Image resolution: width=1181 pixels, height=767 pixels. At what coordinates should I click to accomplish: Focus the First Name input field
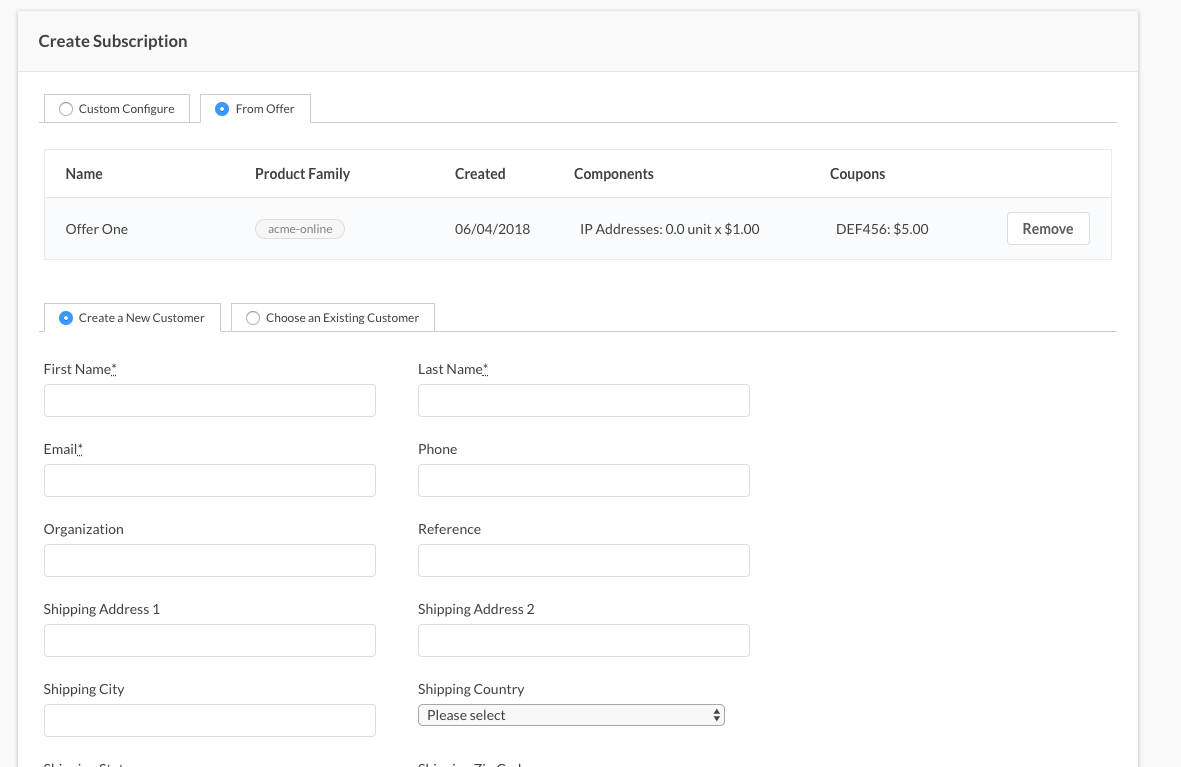(x=210, y=401)
